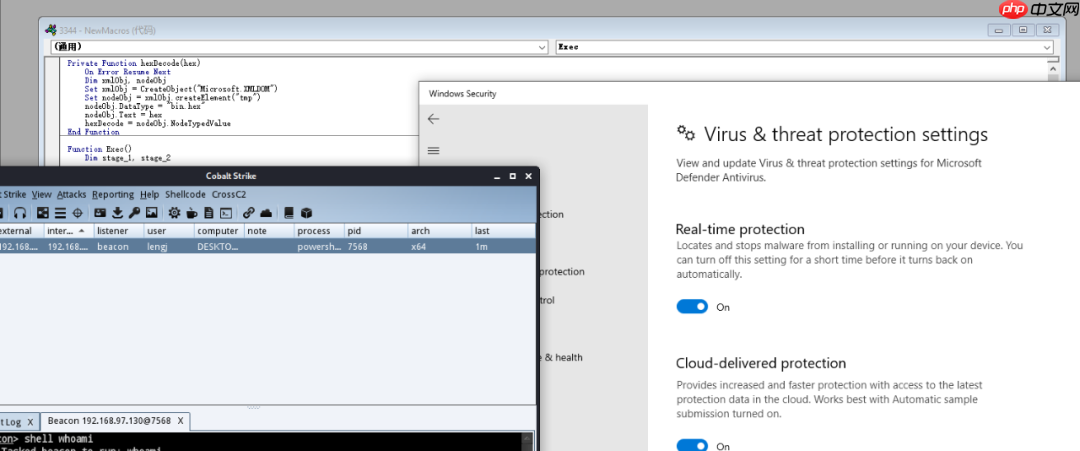Sort sessions by pid column
Viewport: 1080px width, 451px height.
coord(375,231)
